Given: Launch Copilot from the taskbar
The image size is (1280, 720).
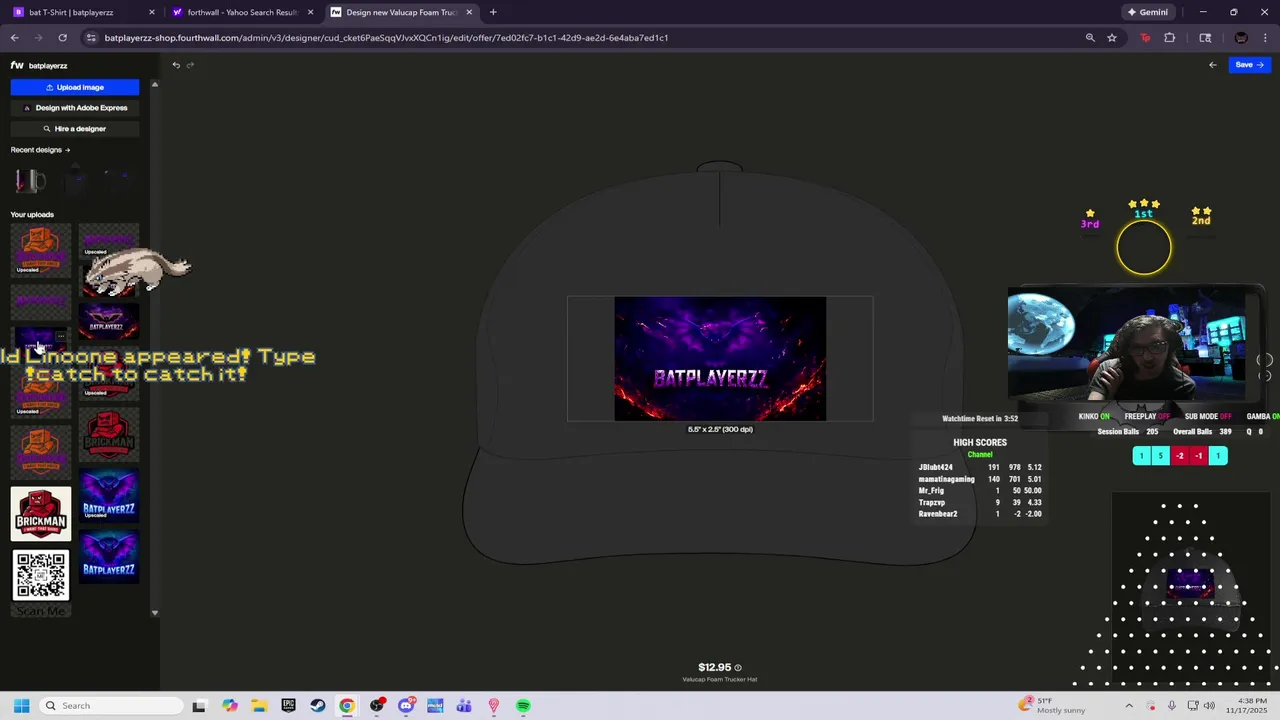Looking at the screenshot, I should coord(230,706).
